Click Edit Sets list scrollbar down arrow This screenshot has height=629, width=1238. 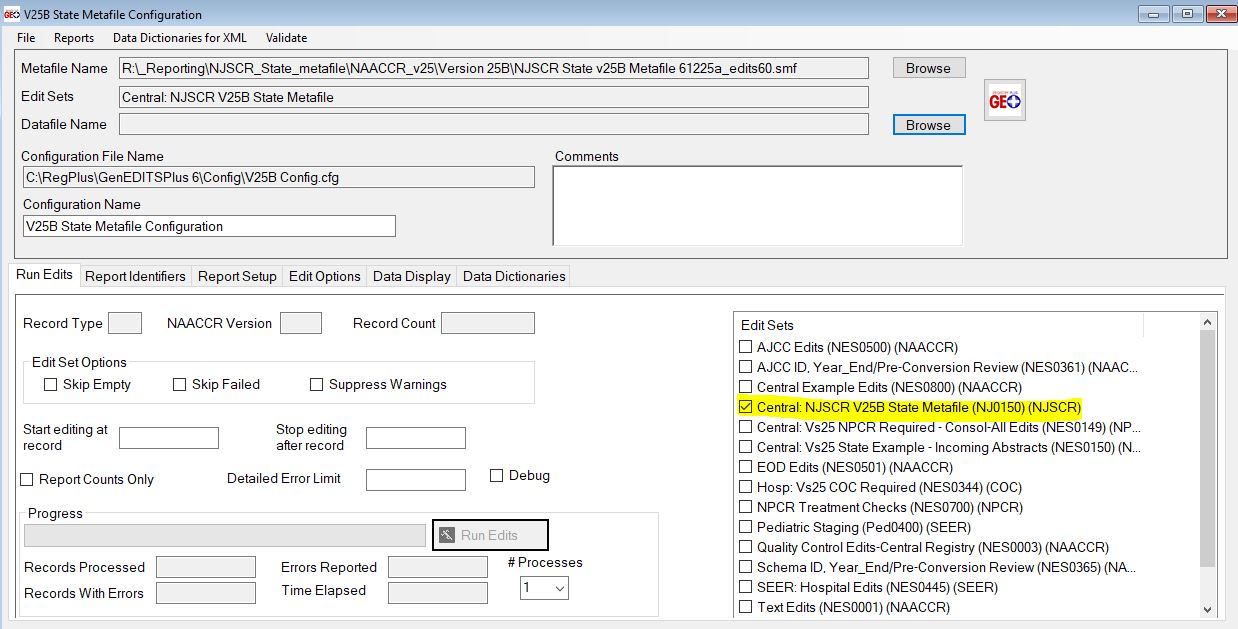(1208, 609)
